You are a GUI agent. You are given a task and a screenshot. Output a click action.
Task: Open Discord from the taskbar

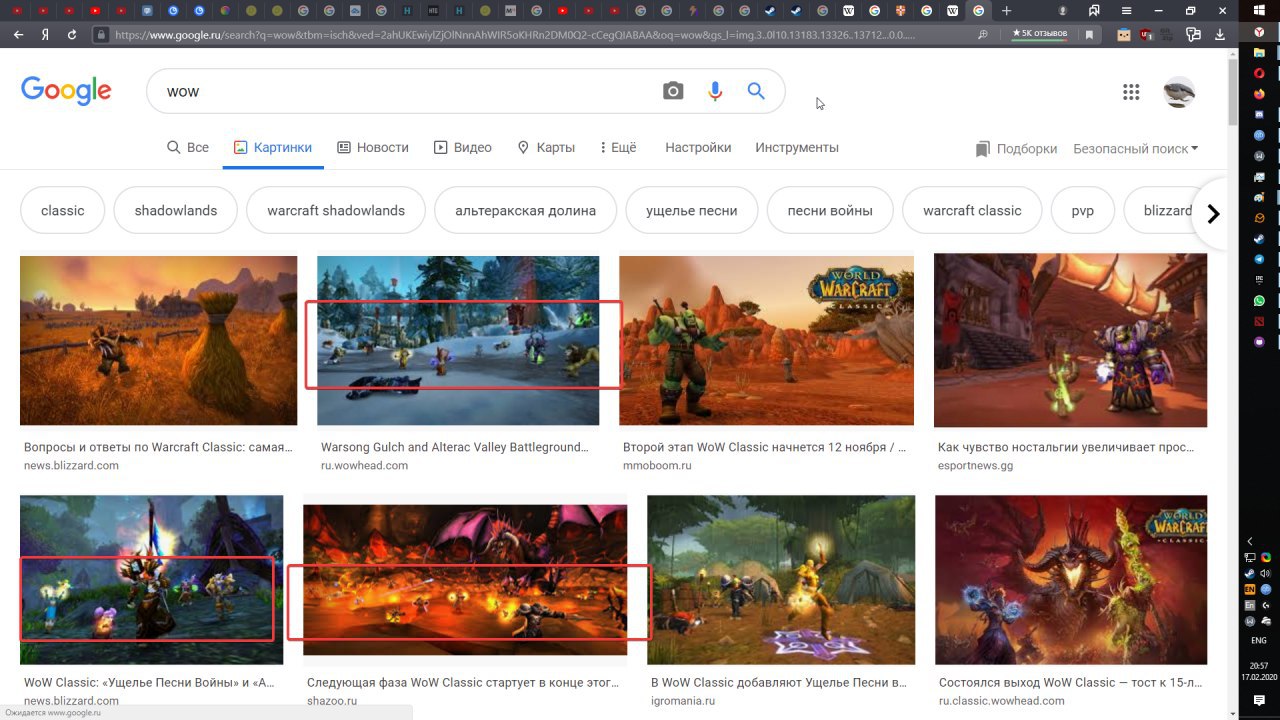coord(1259,114)
